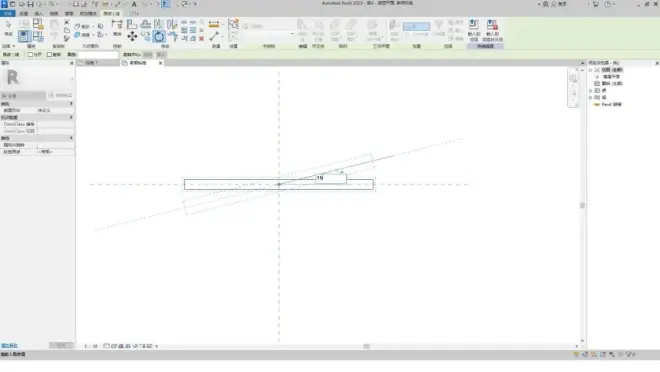Click the Properties help link at bottom
Image resolution: width=660 pixels, height=372 pixels.
coord(9,345)
